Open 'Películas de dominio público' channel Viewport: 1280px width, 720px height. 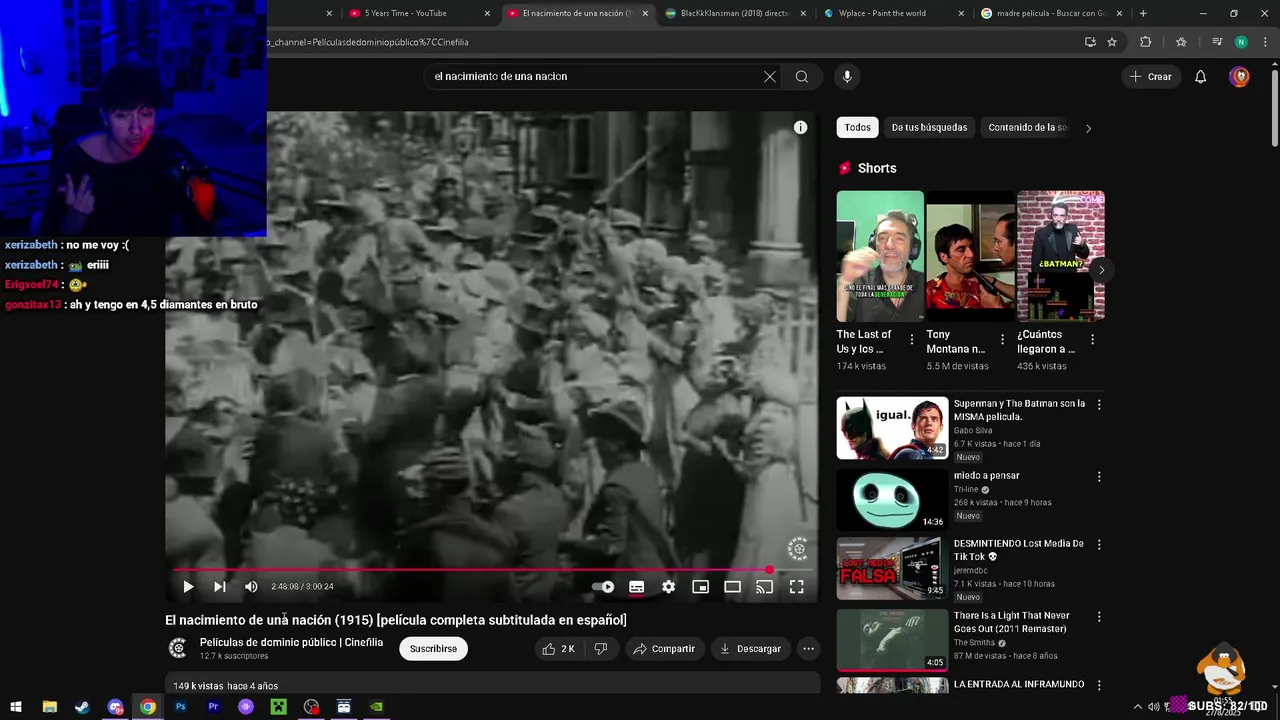[291, 643]
